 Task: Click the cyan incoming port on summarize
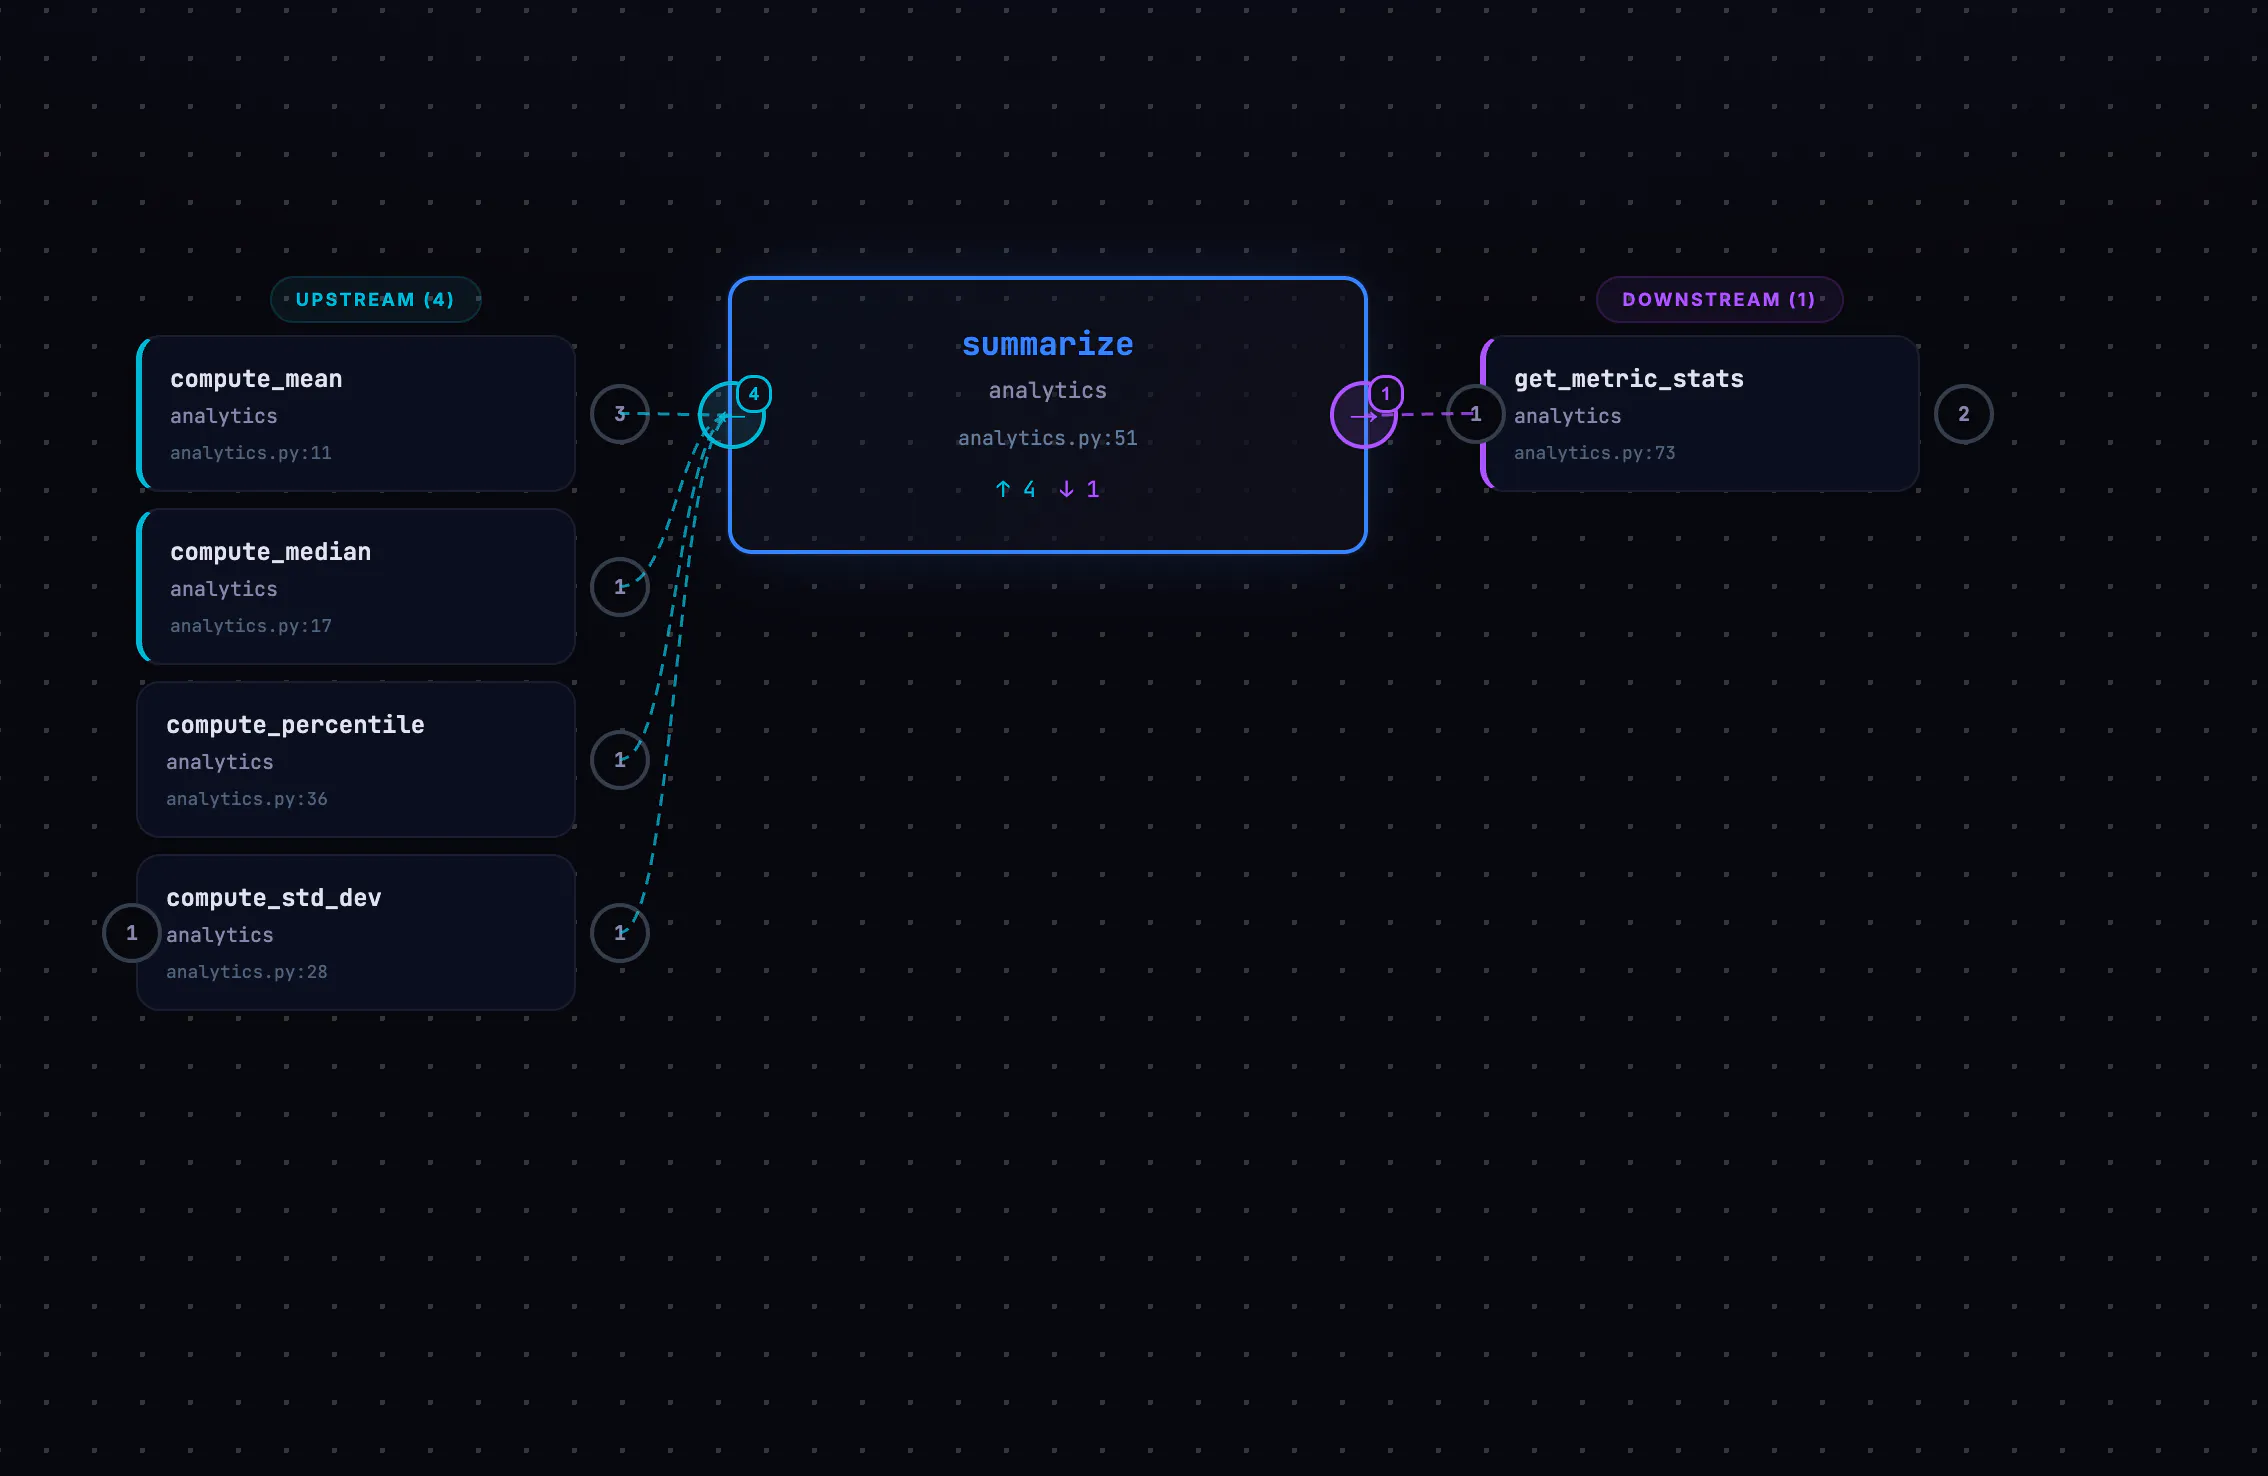731,415
